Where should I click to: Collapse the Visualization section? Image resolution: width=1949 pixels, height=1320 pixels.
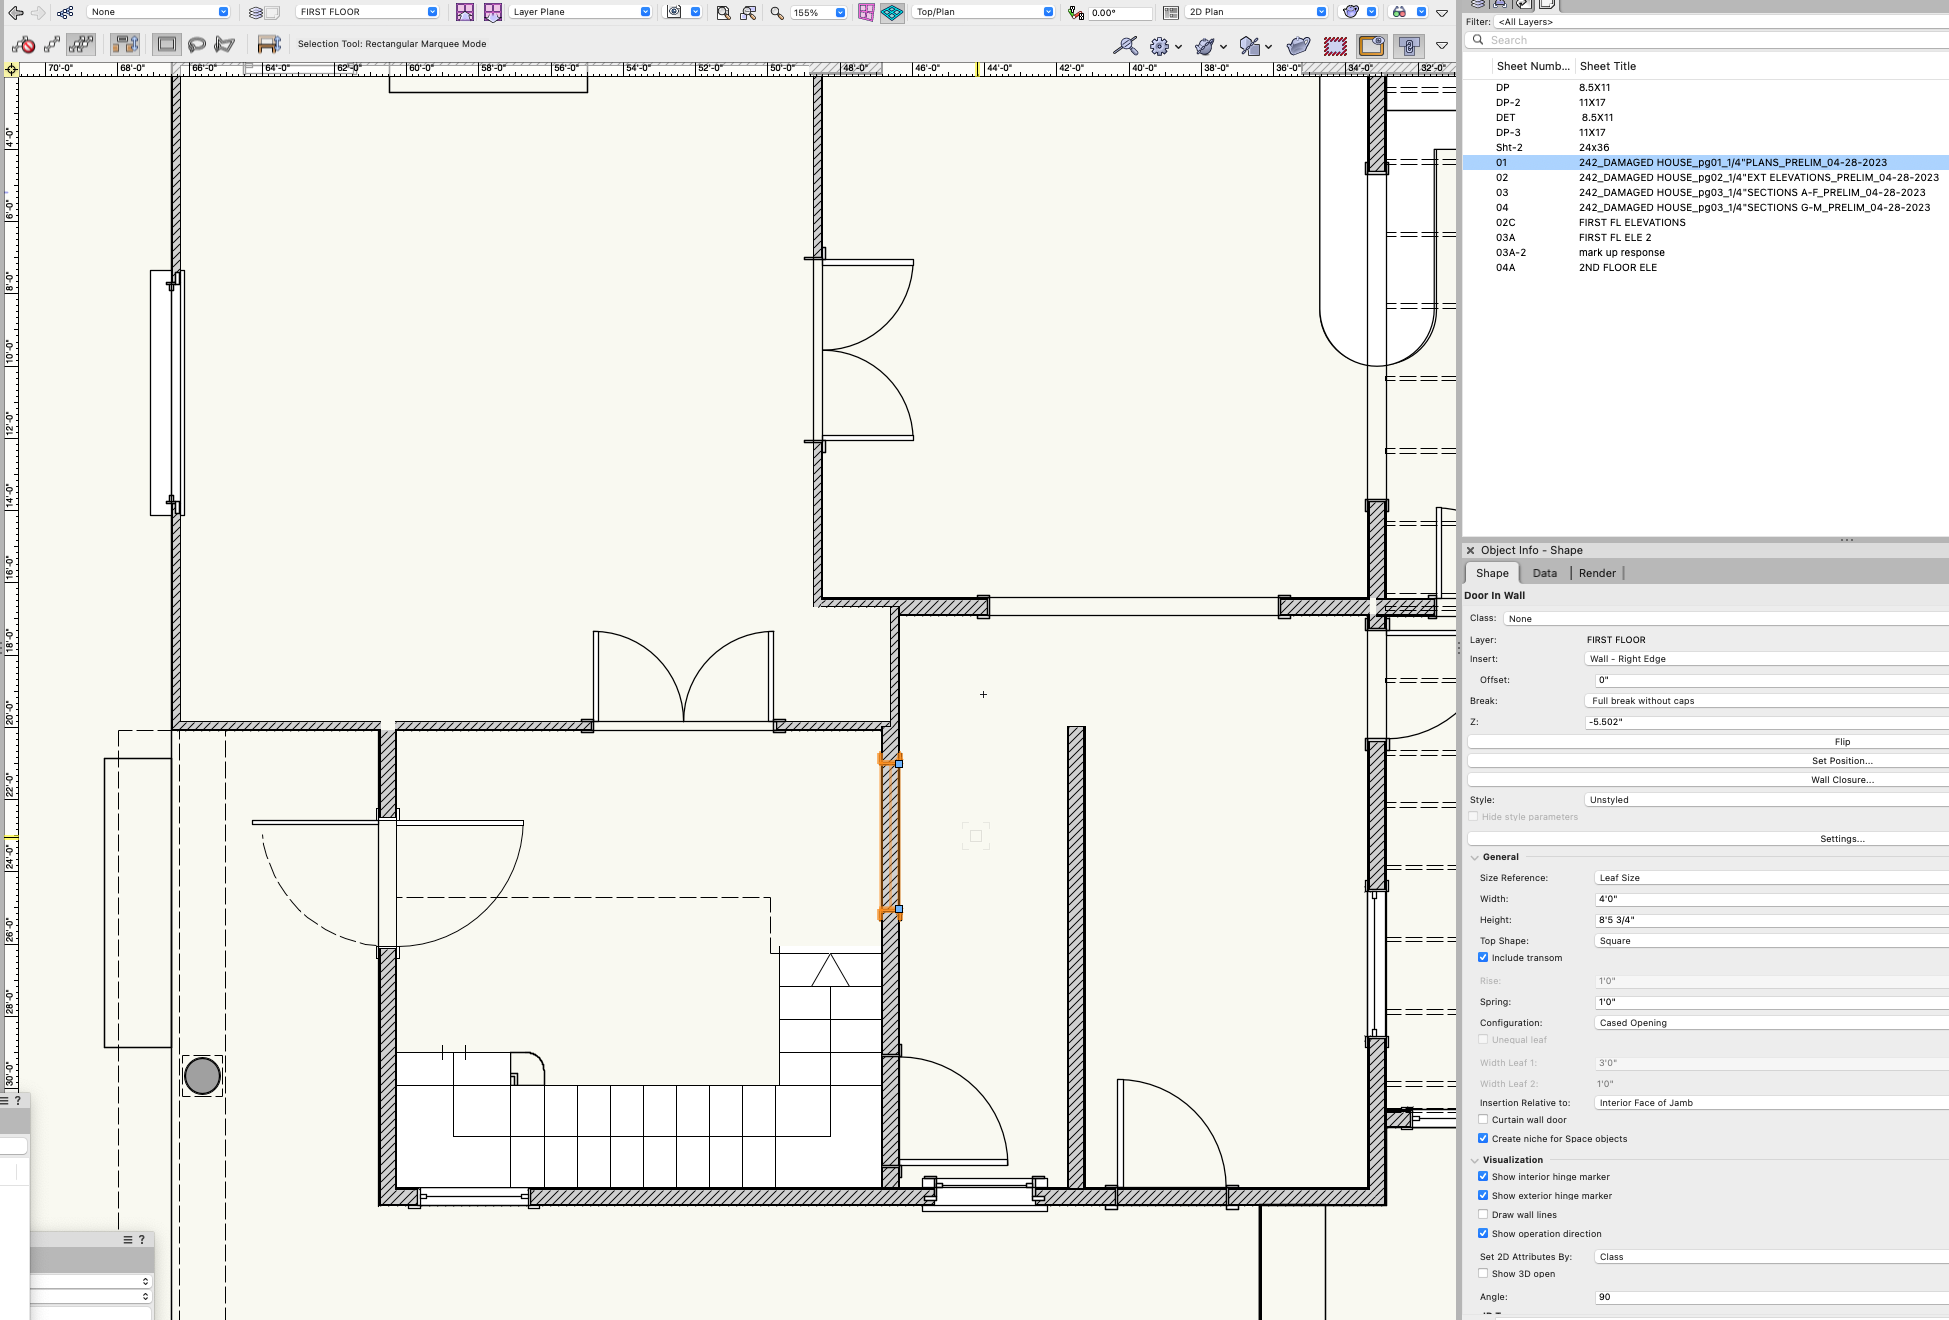point(1475,1160)
